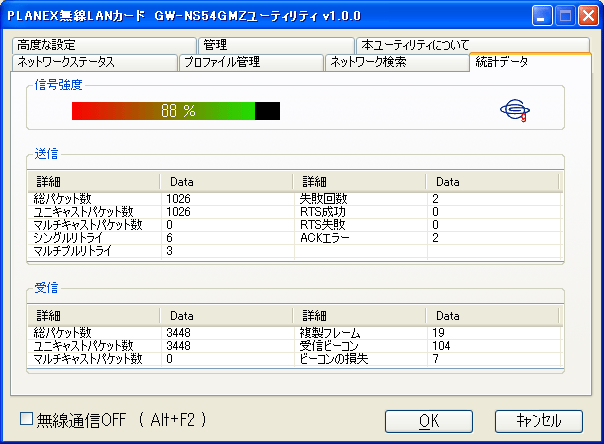The width and height of the screenshot is (604, 444).
Task: Click the Data header above 1026 in 送信 table
Action: click(226, 182)
